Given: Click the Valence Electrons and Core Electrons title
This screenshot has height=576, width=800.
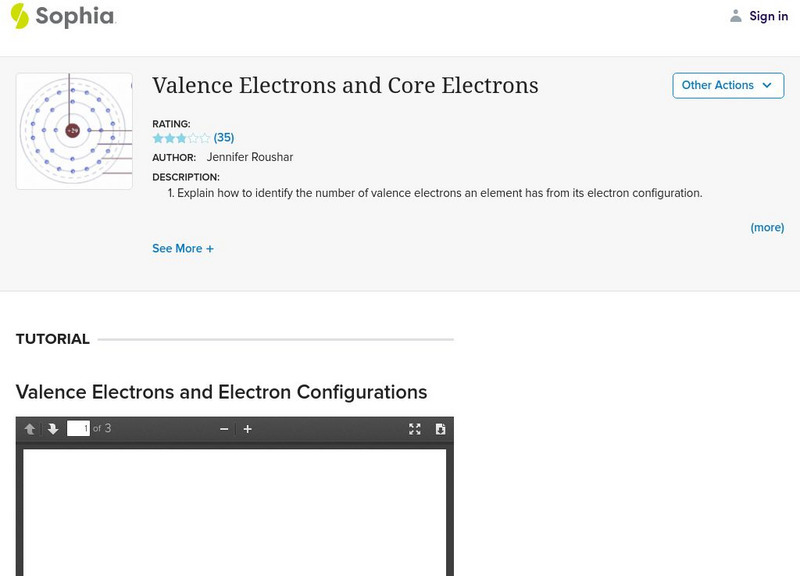Looking at the screenshot, I should (x=345, y=86).
